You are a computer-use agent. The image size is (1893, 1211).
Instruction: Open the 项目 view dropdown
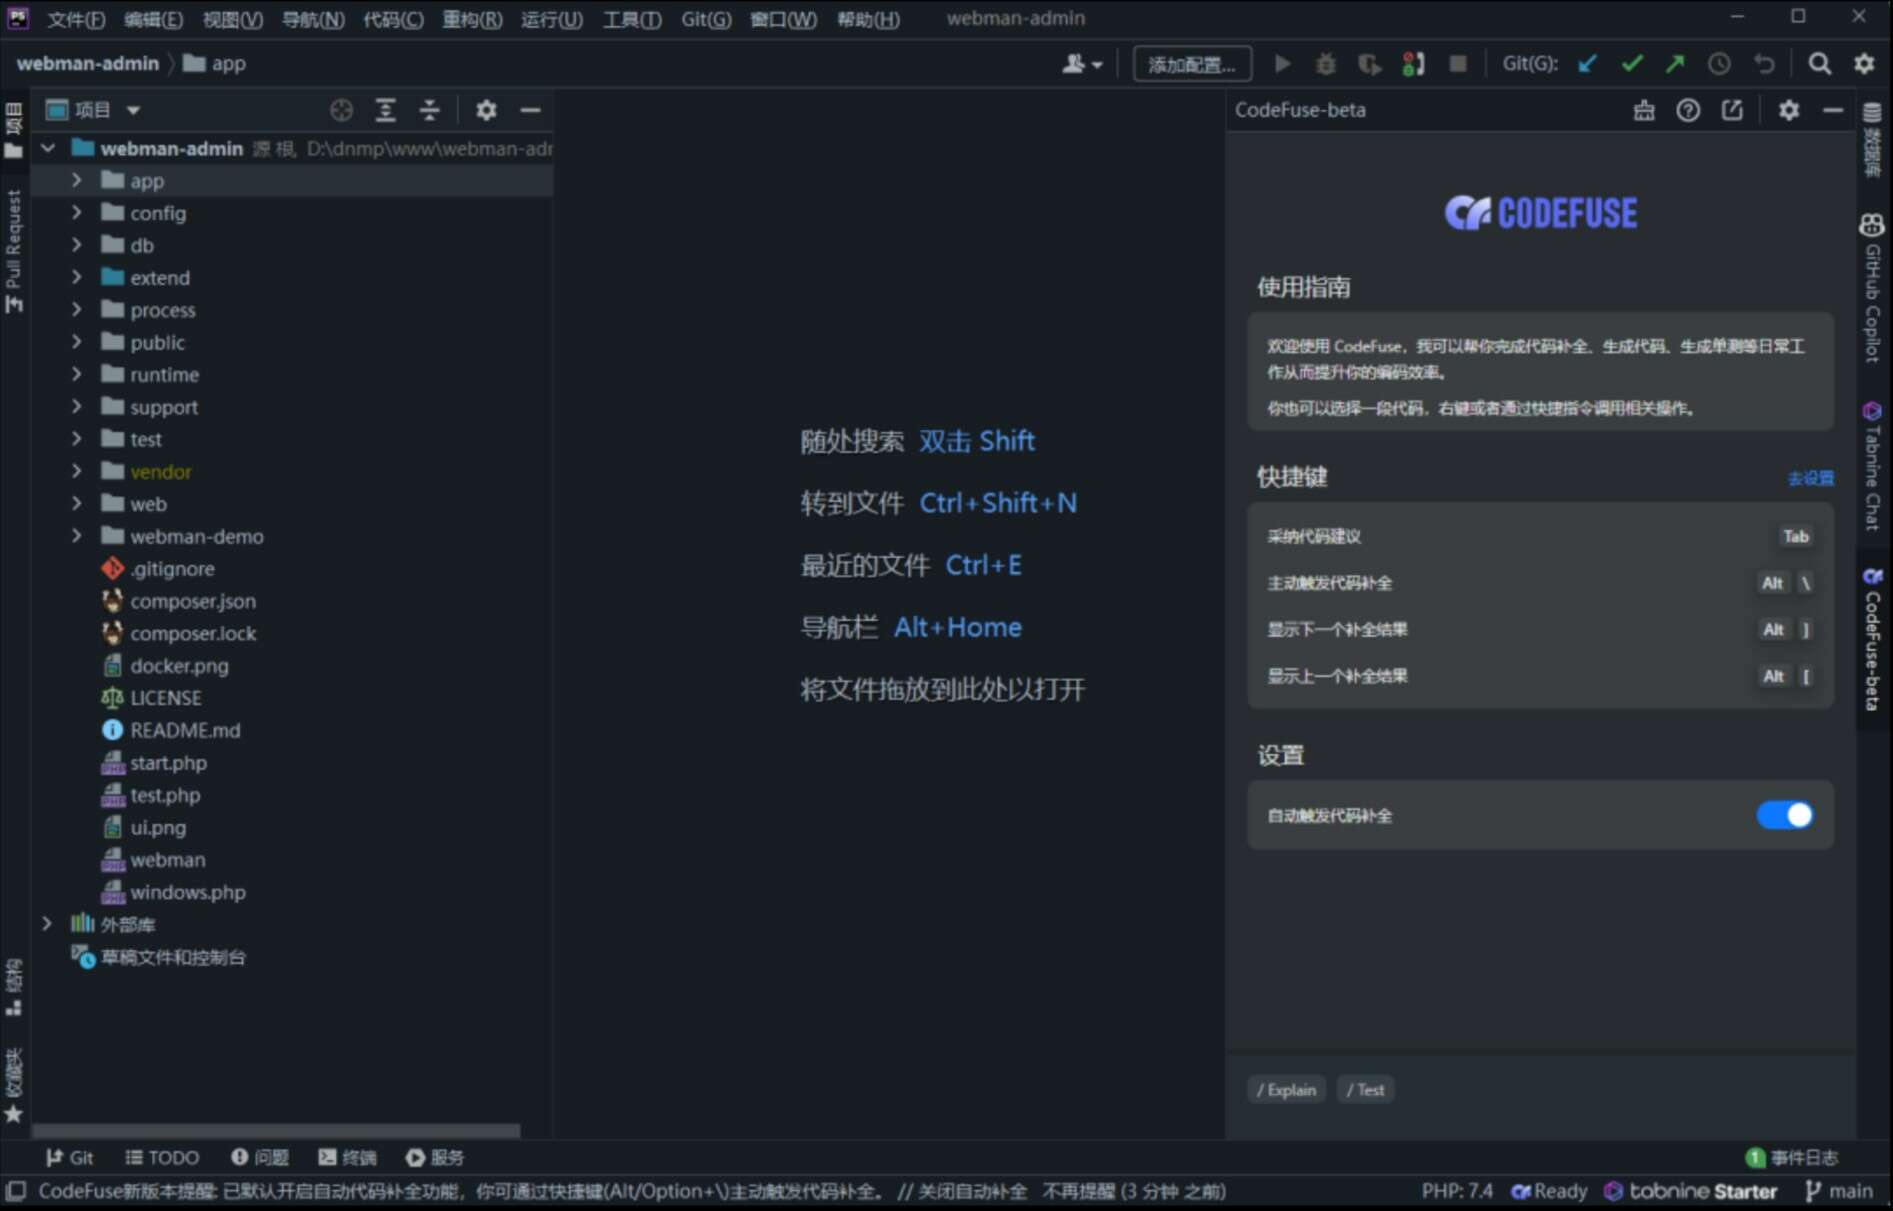[x=133, y=110]
